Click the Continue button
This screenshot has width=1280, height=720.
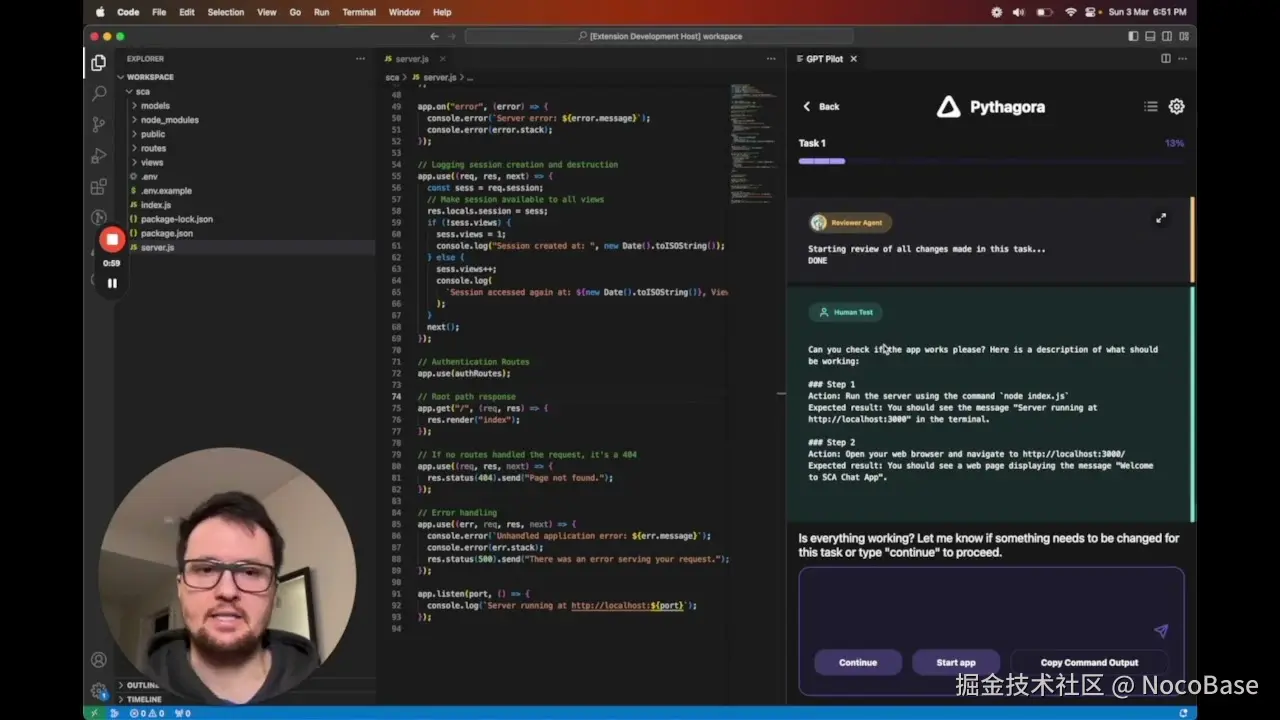858,662
